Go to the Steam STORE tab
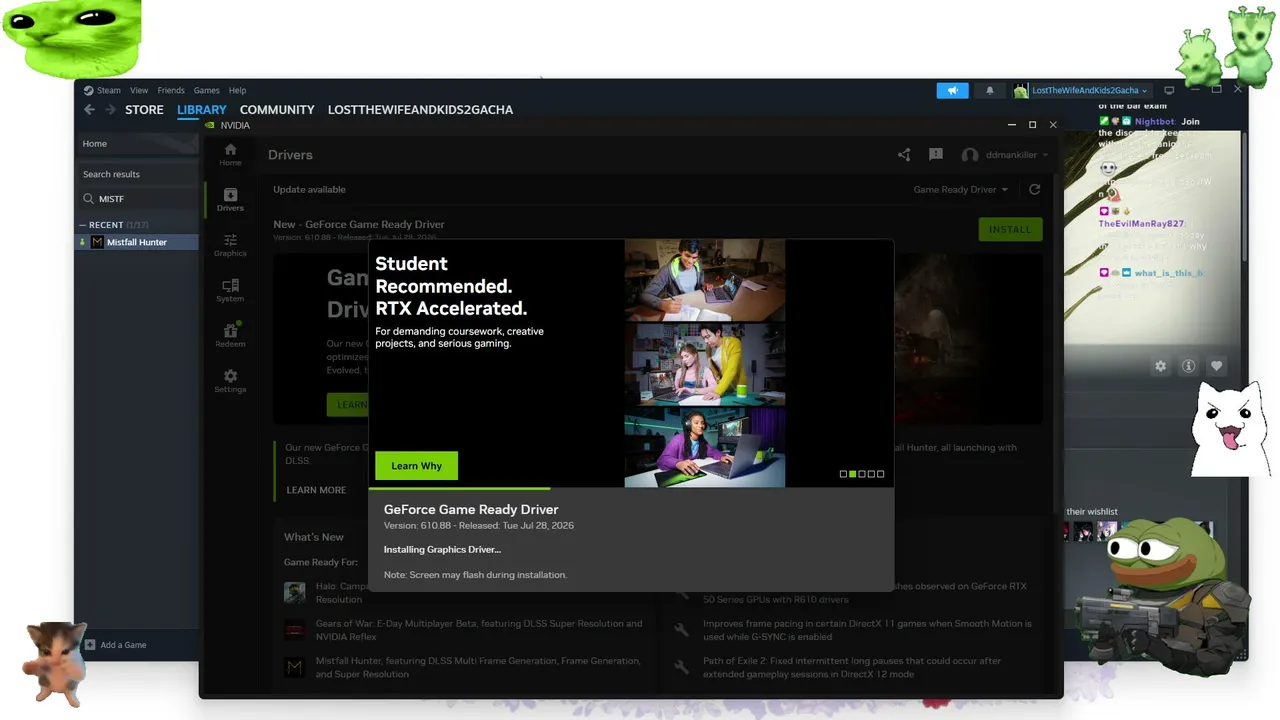The height and width of the screenshot is (720, 1280). pos(144,110)
